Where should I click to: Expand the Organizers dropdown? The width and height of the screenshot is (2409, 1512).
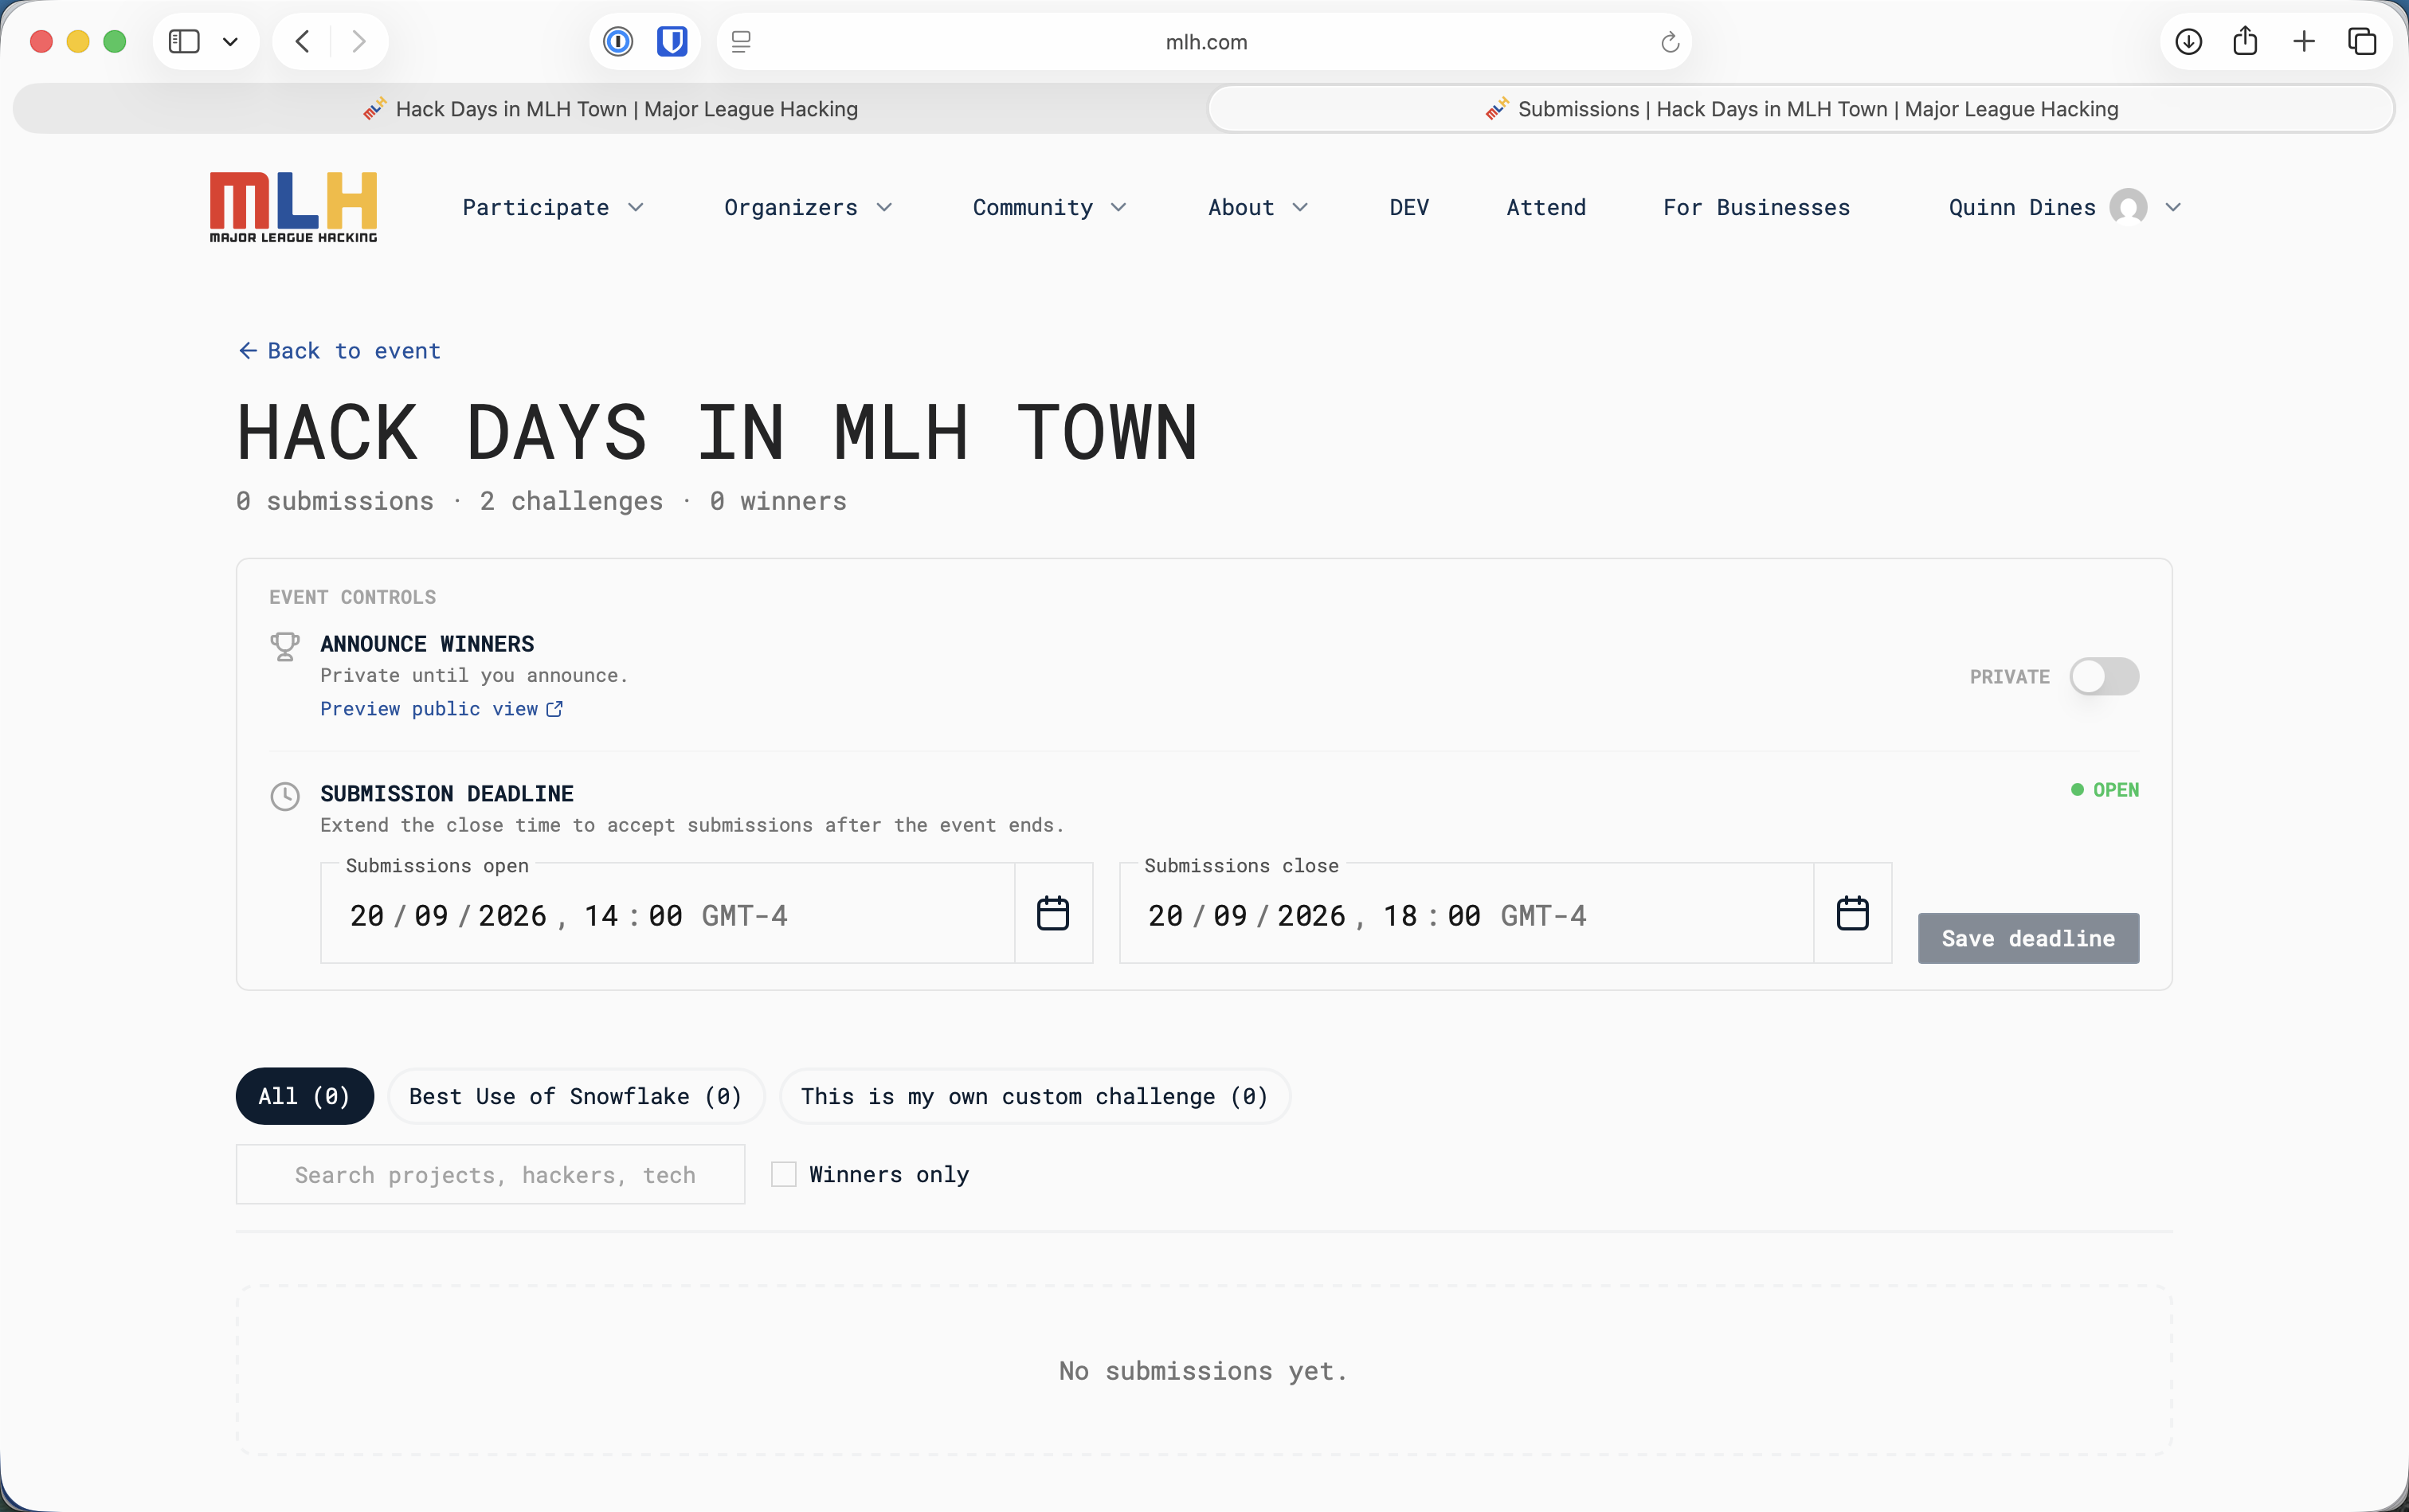click(x=808, y=208)
